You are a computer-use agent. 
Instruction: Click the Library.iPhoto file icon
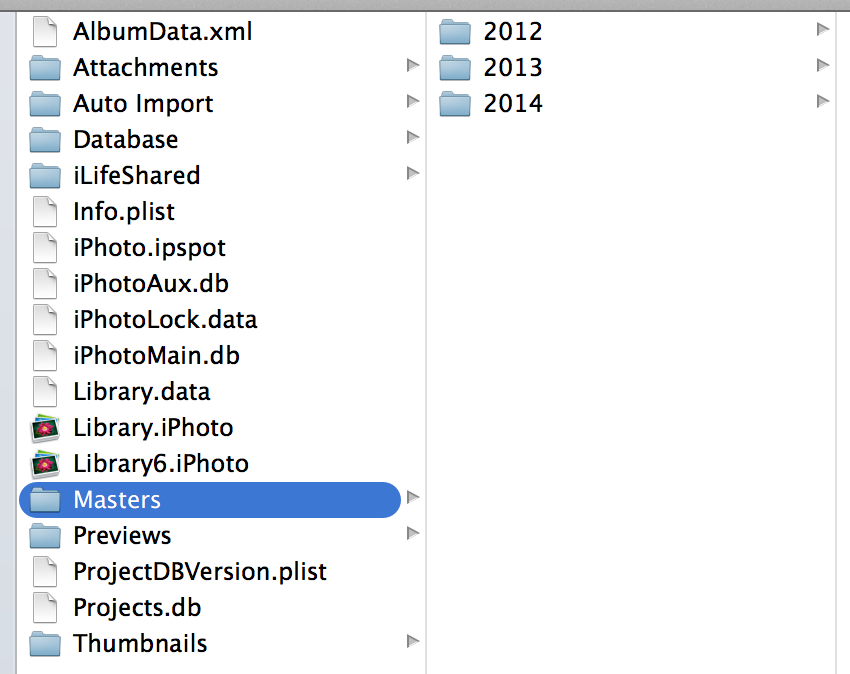point(45,428)
